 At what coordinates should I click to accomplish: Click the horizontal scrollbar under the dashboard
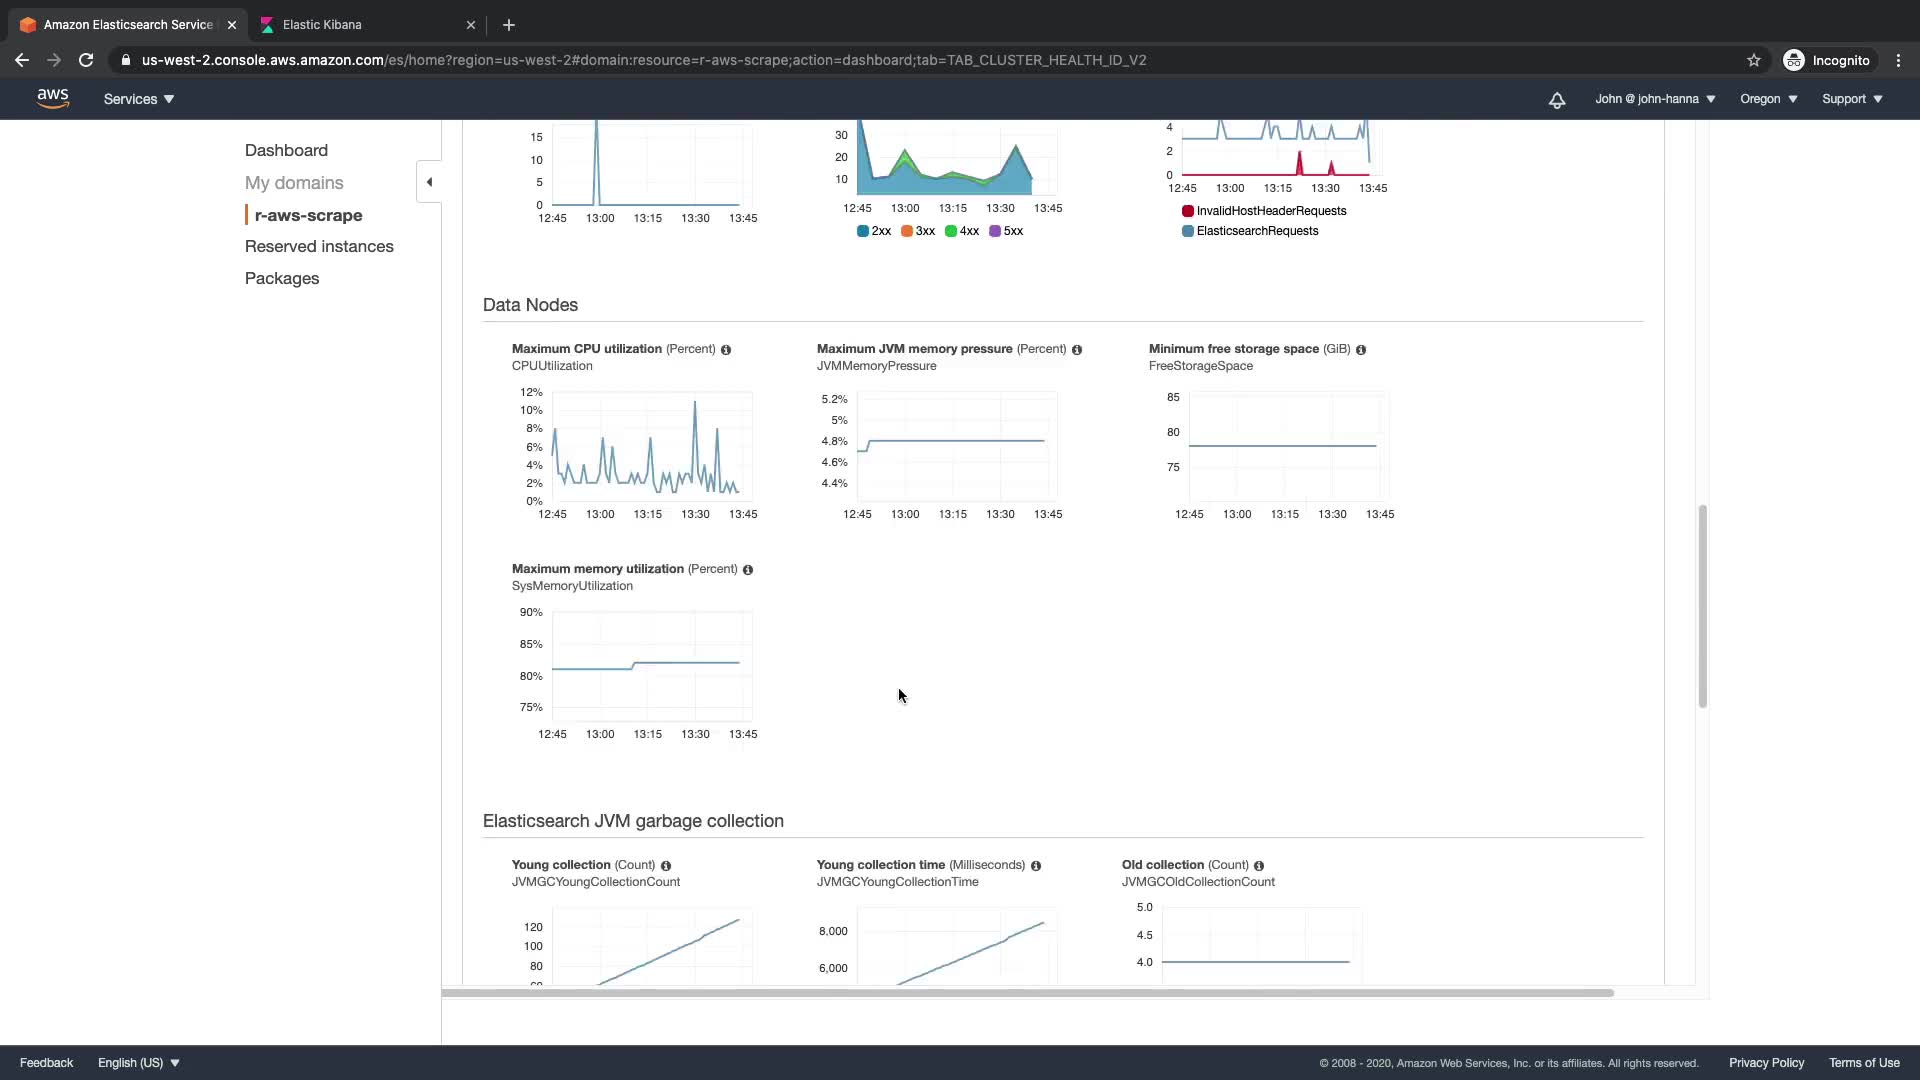(1027, 993)
